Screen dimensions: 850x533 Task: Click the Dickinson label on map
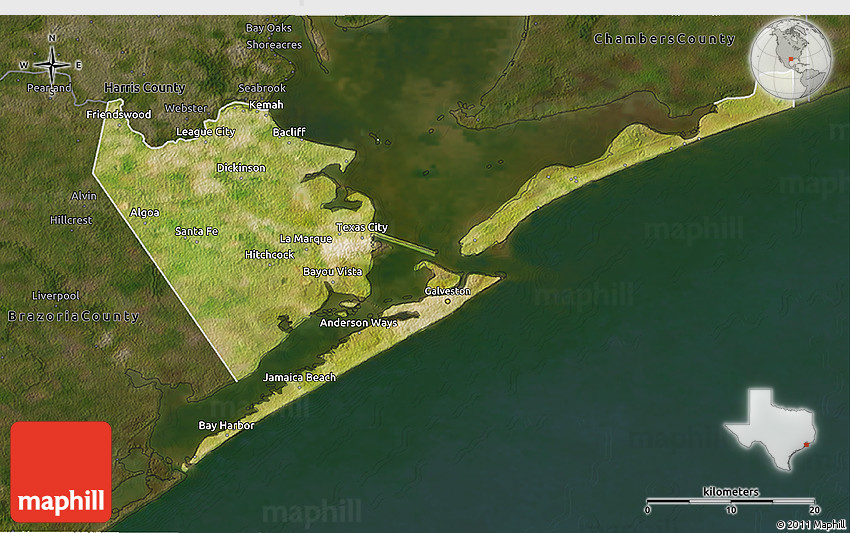pos(241,168)
